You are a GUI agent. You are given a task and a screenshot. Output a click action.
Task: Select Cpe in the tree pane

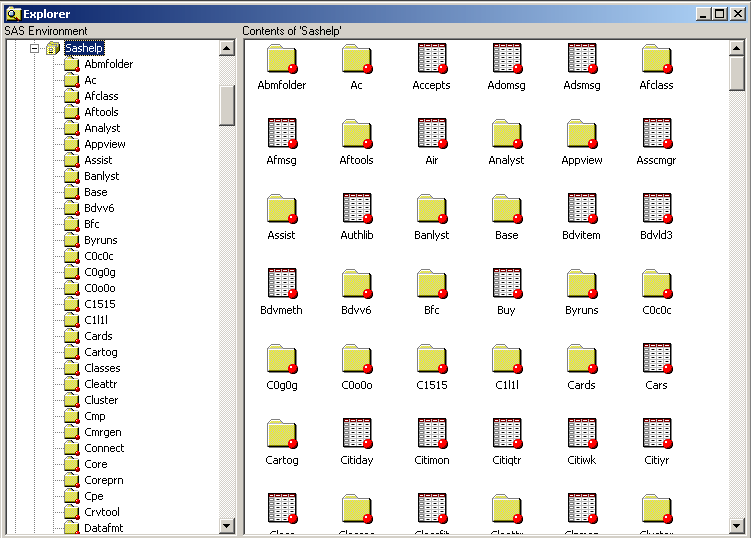[x=94, y=496]
